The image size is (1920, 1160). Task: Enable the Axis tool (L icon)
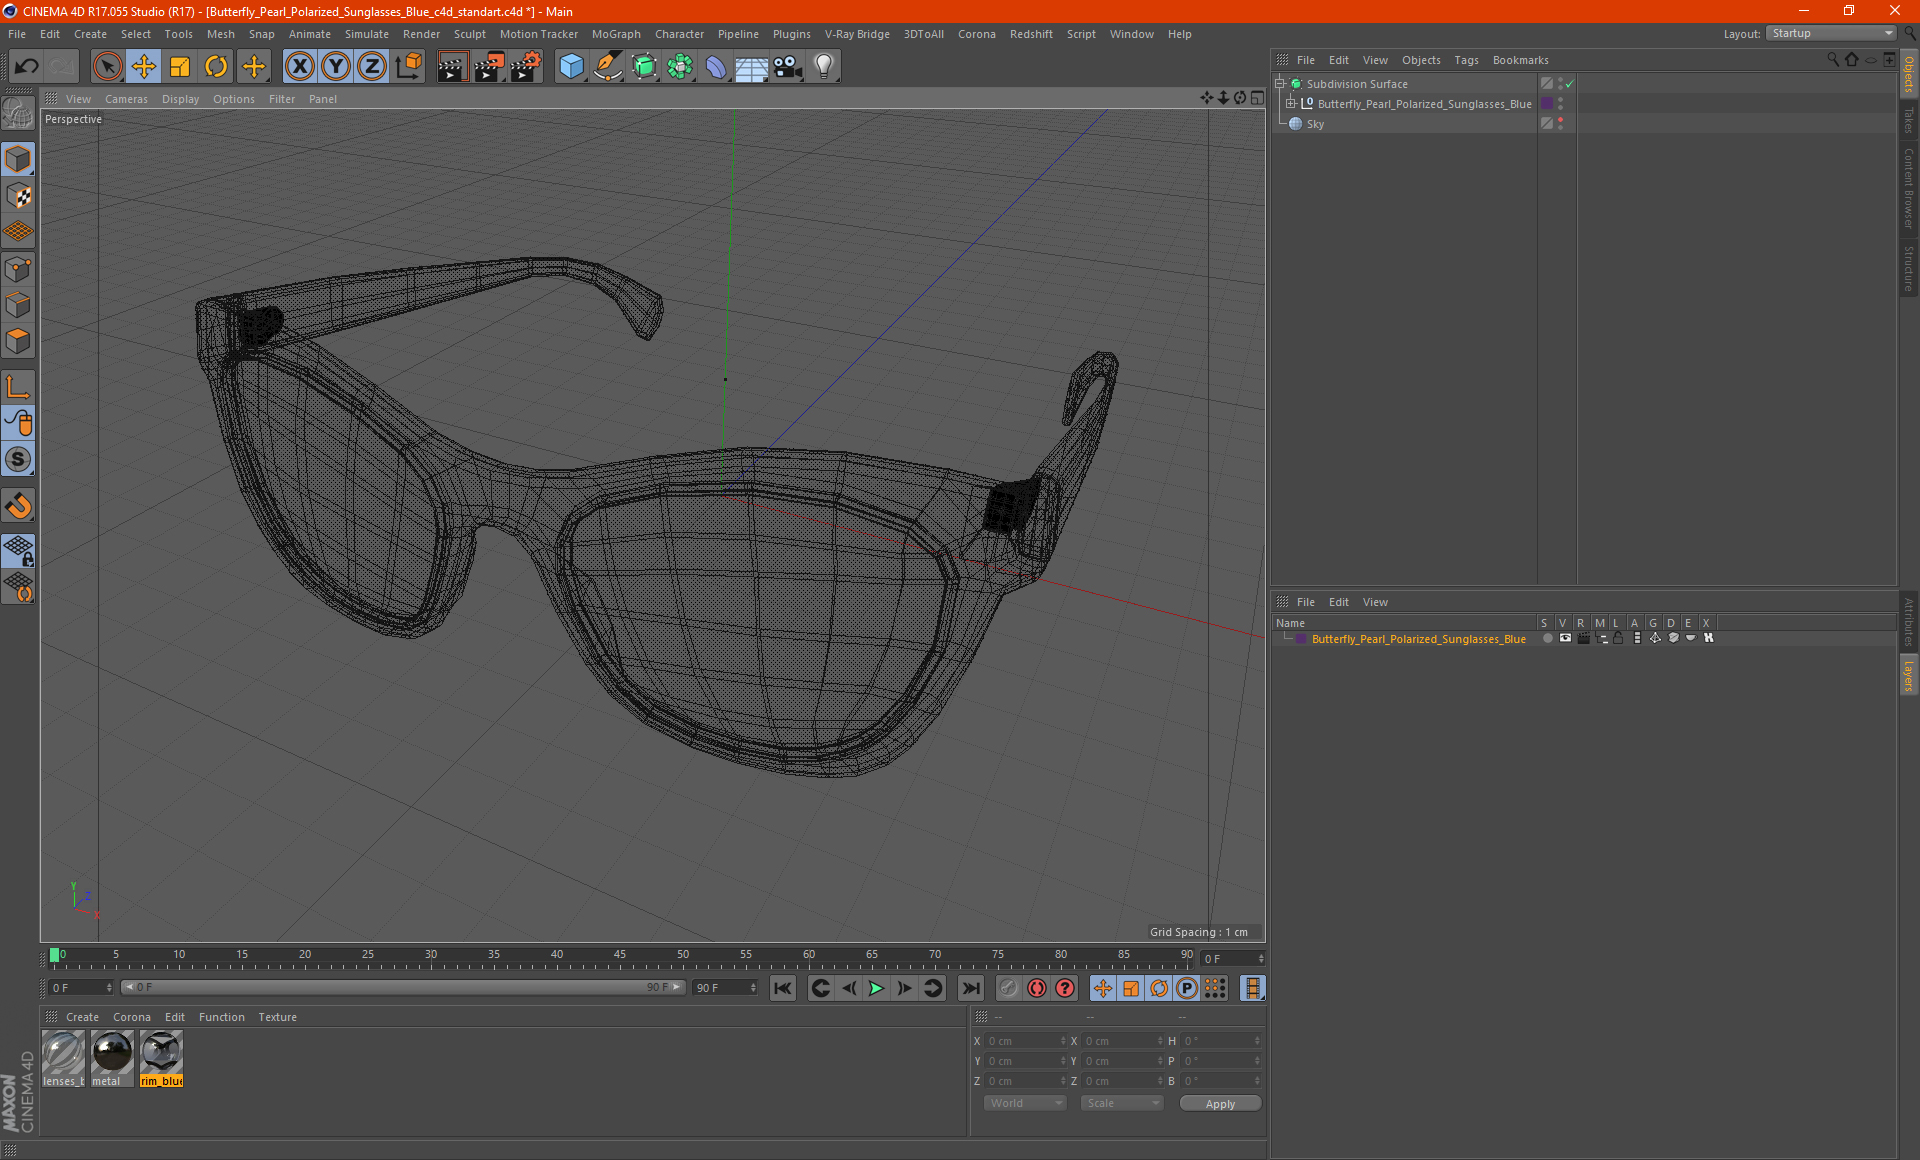(x=18, y=387)
